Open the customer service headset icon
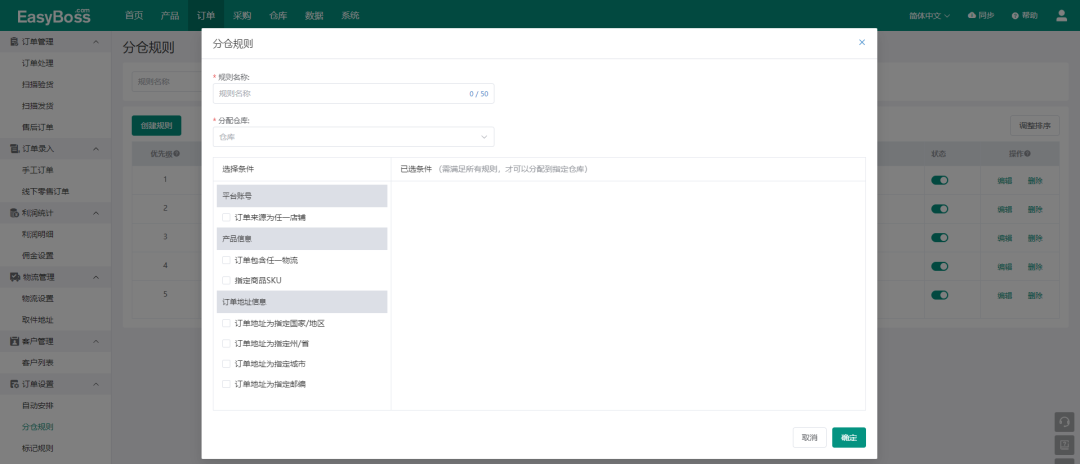The width and height of the screenshot is (1080, 464). pyautogui.click(x=1064, y=422)
